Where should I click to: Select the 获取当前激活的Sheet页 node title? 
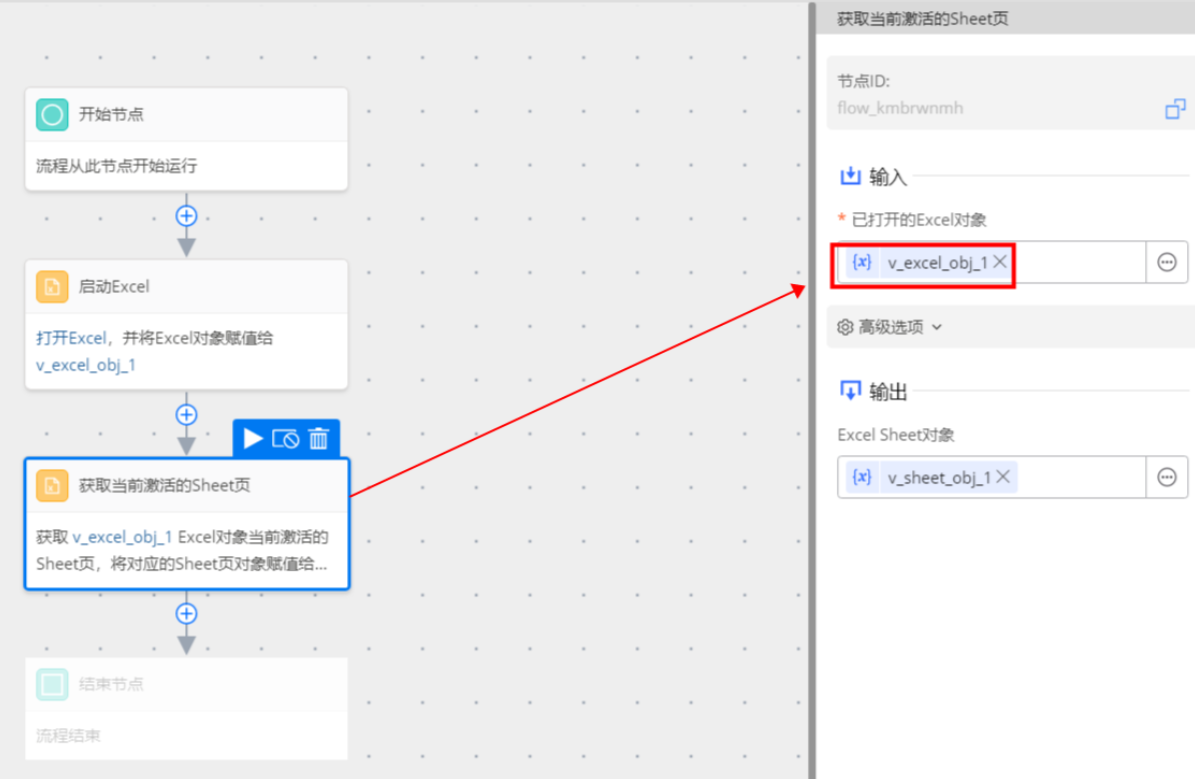point(165,486)
